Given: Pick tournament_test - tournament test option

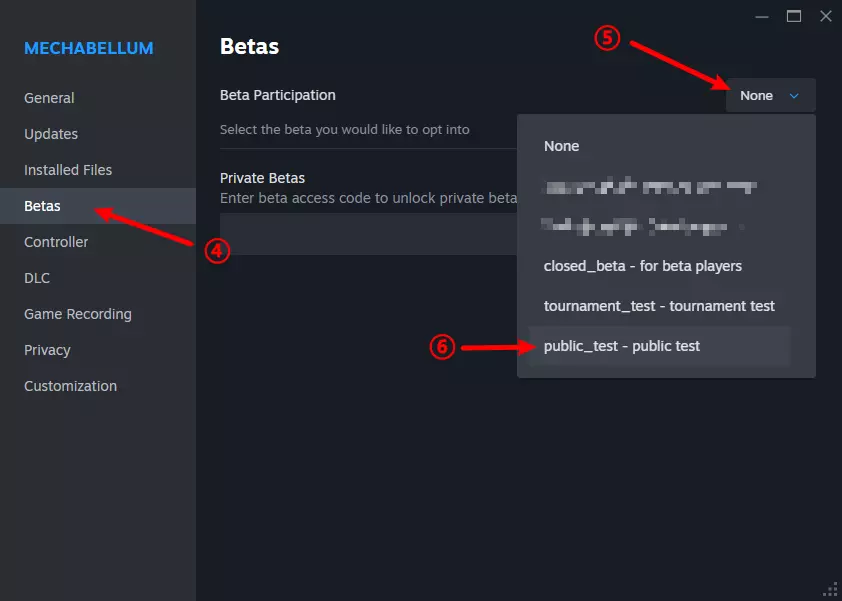Looking at the screenshot, I should pyautogui.click(x=659, y=306).
